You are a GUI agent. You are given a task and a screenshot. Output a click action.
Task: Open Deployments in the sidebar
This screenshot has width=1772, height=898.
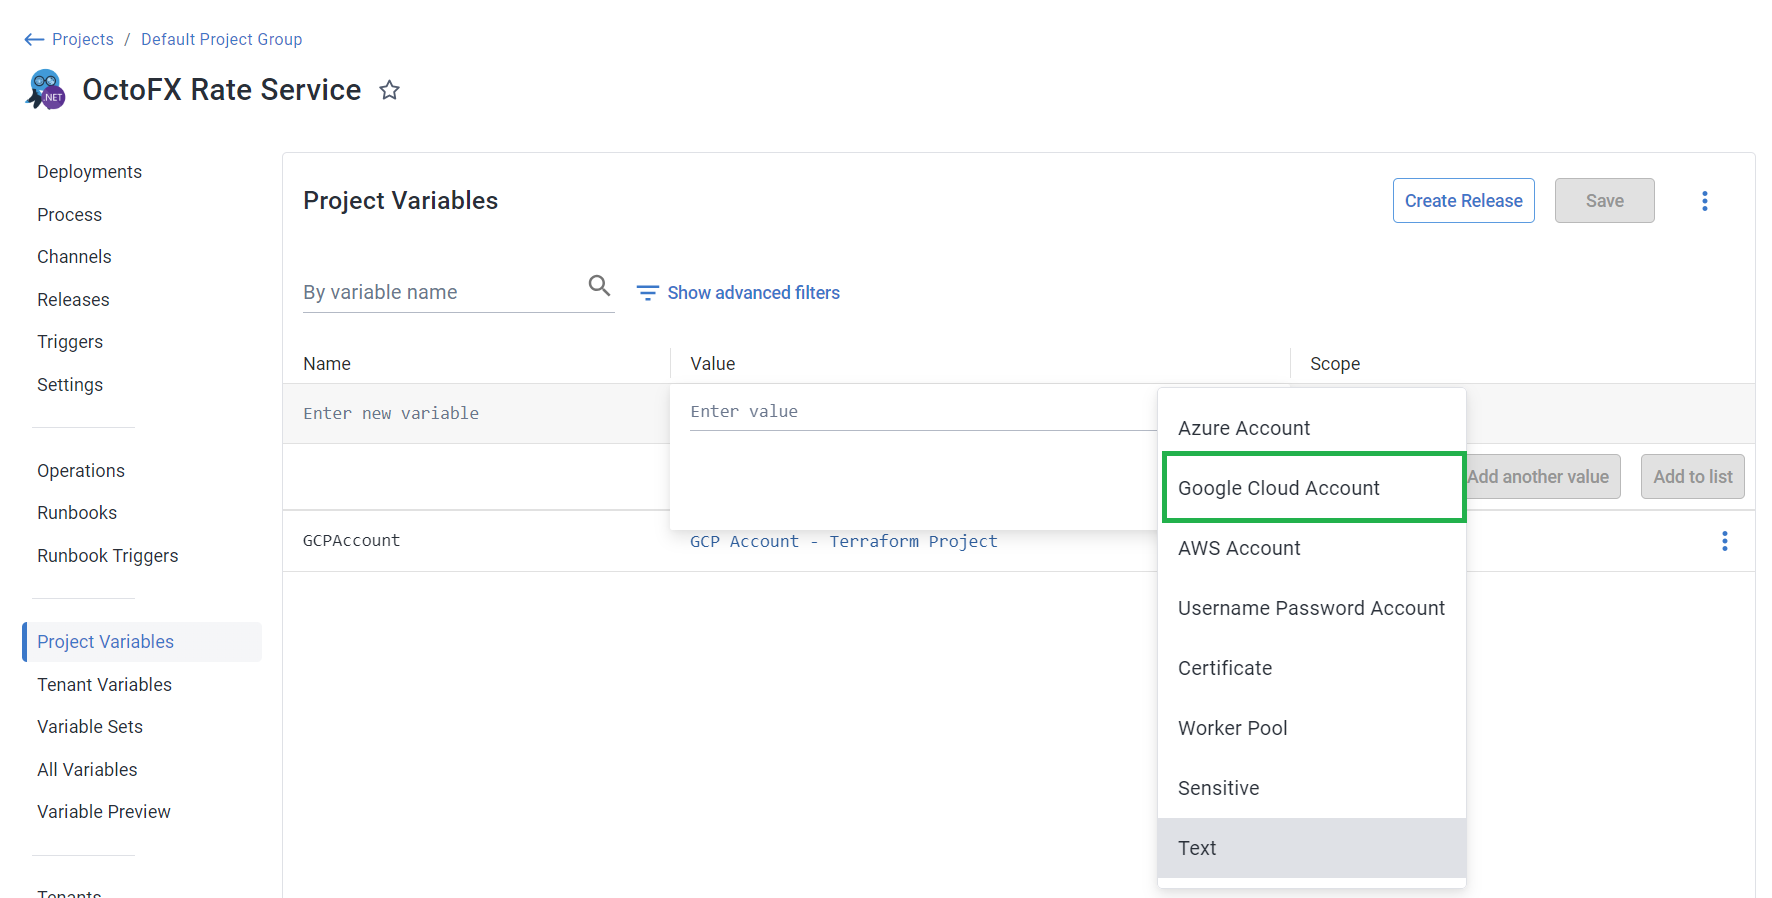(89, 172)
